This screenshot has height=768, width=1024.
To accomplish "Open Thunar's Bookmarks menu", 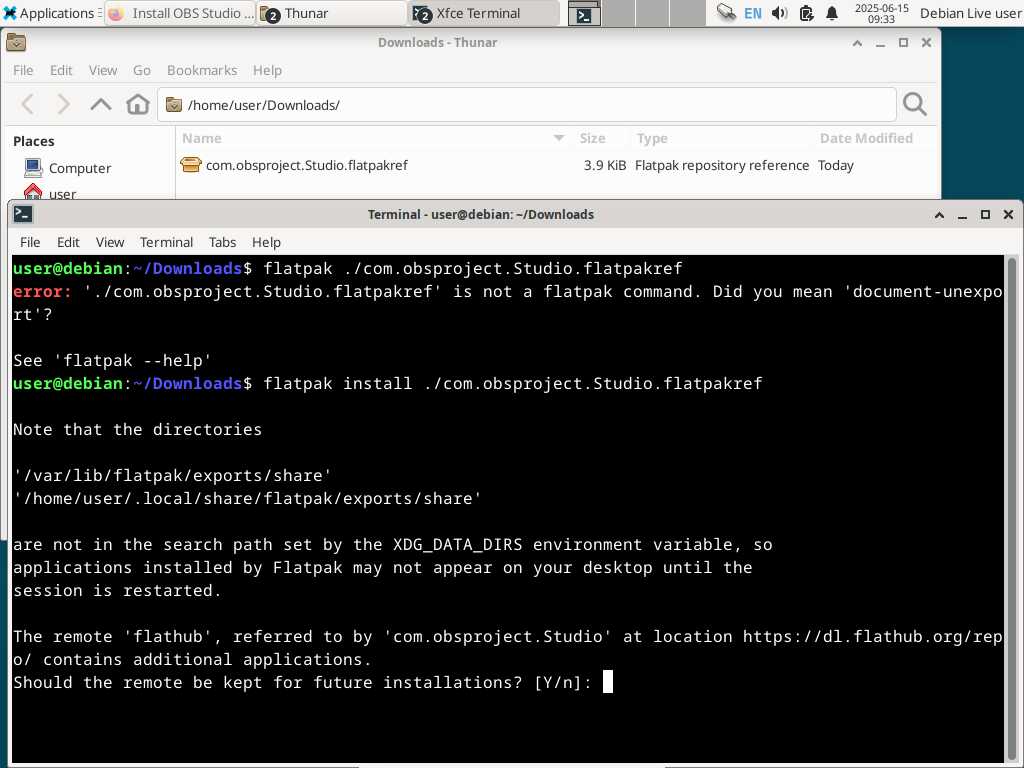I will [x=202, y=70].
